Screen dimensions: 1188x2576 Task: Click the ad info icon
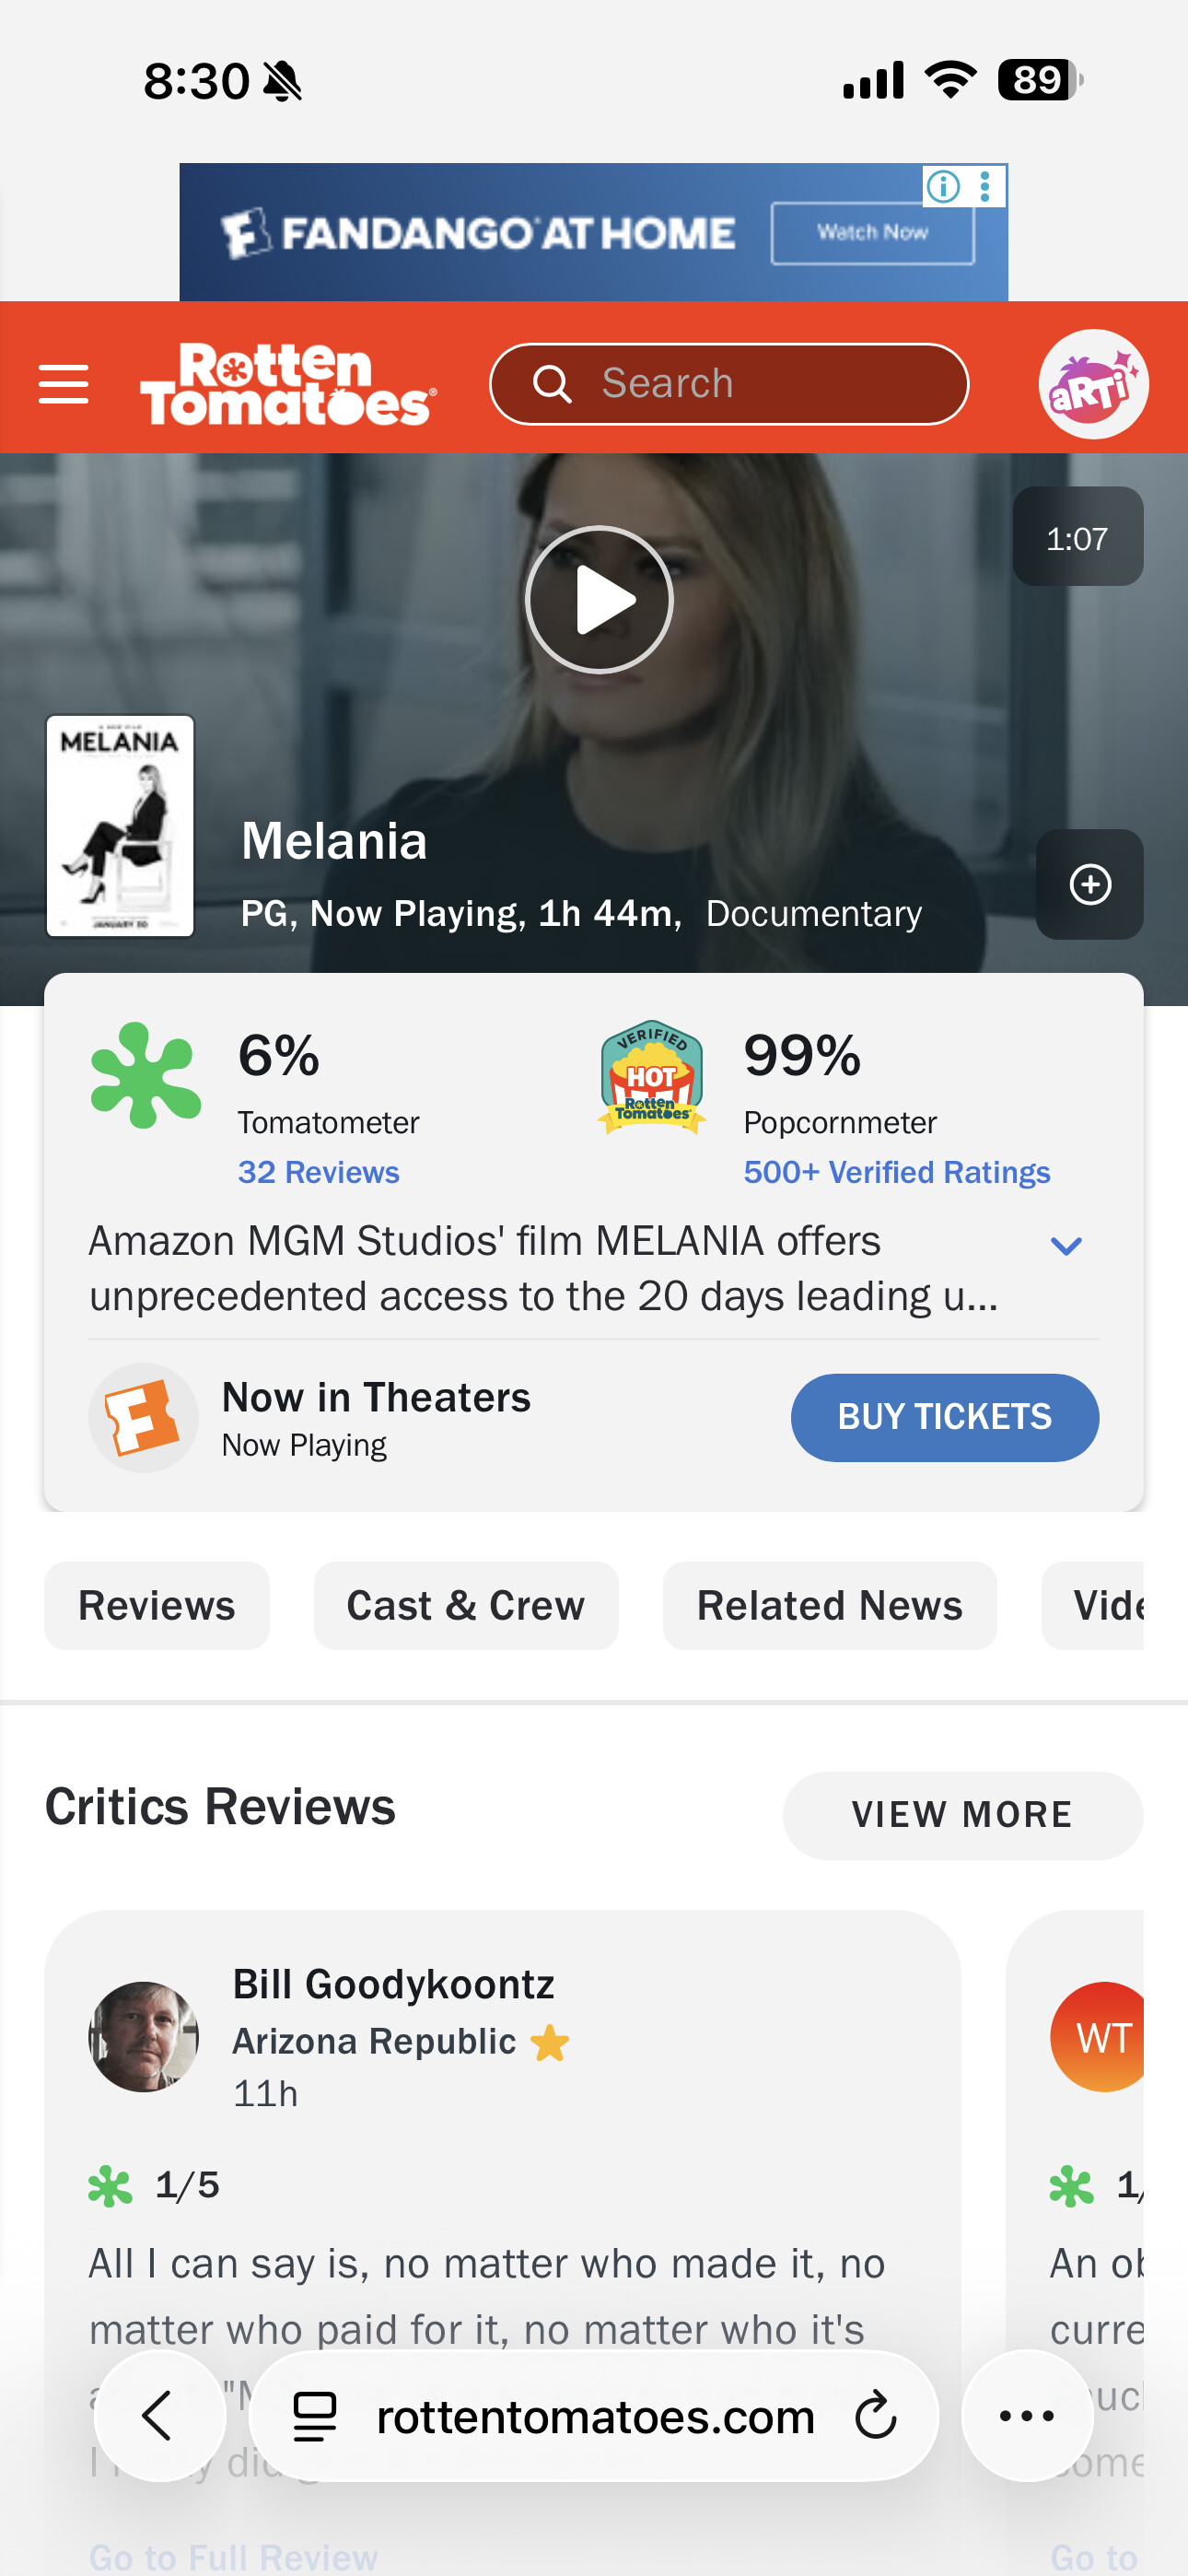click(x=943, y=186)
